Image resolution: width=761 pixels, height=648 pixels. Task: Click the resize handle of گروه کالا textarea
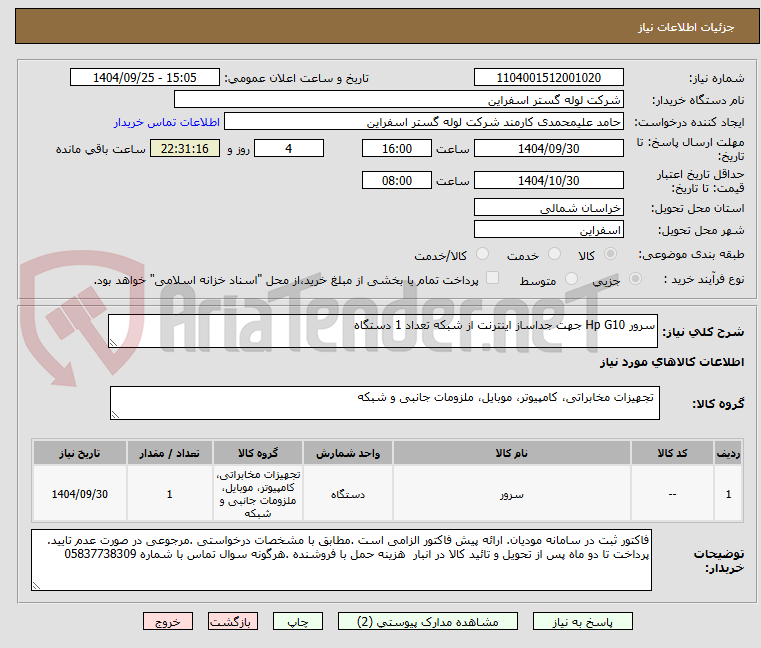pyautogui.click(x=115, y=415)
